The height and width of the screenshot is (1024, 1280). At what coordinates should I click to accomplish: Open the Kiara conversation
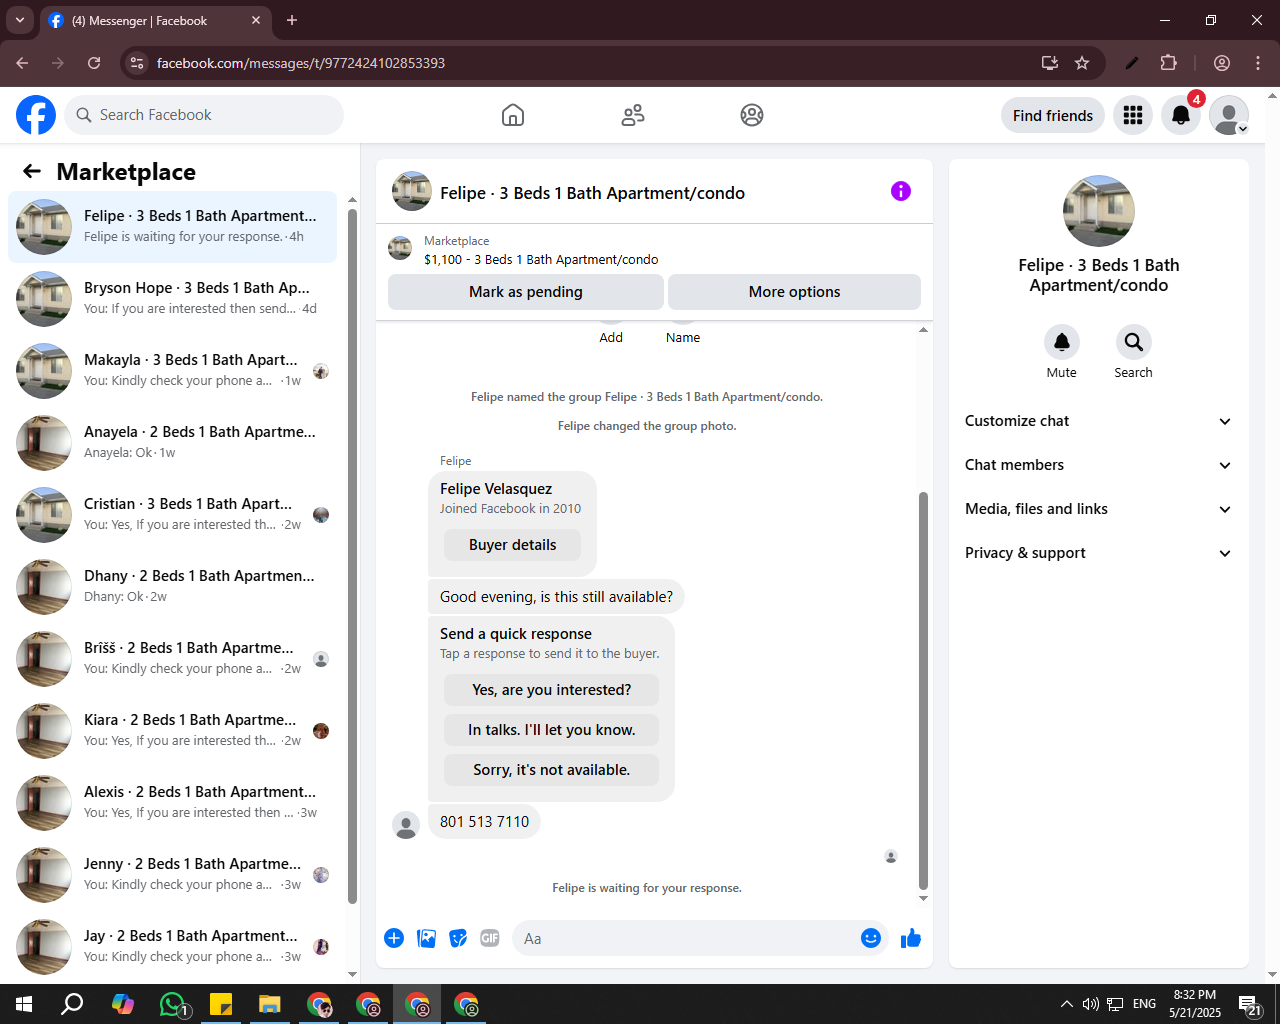[172, 730]
